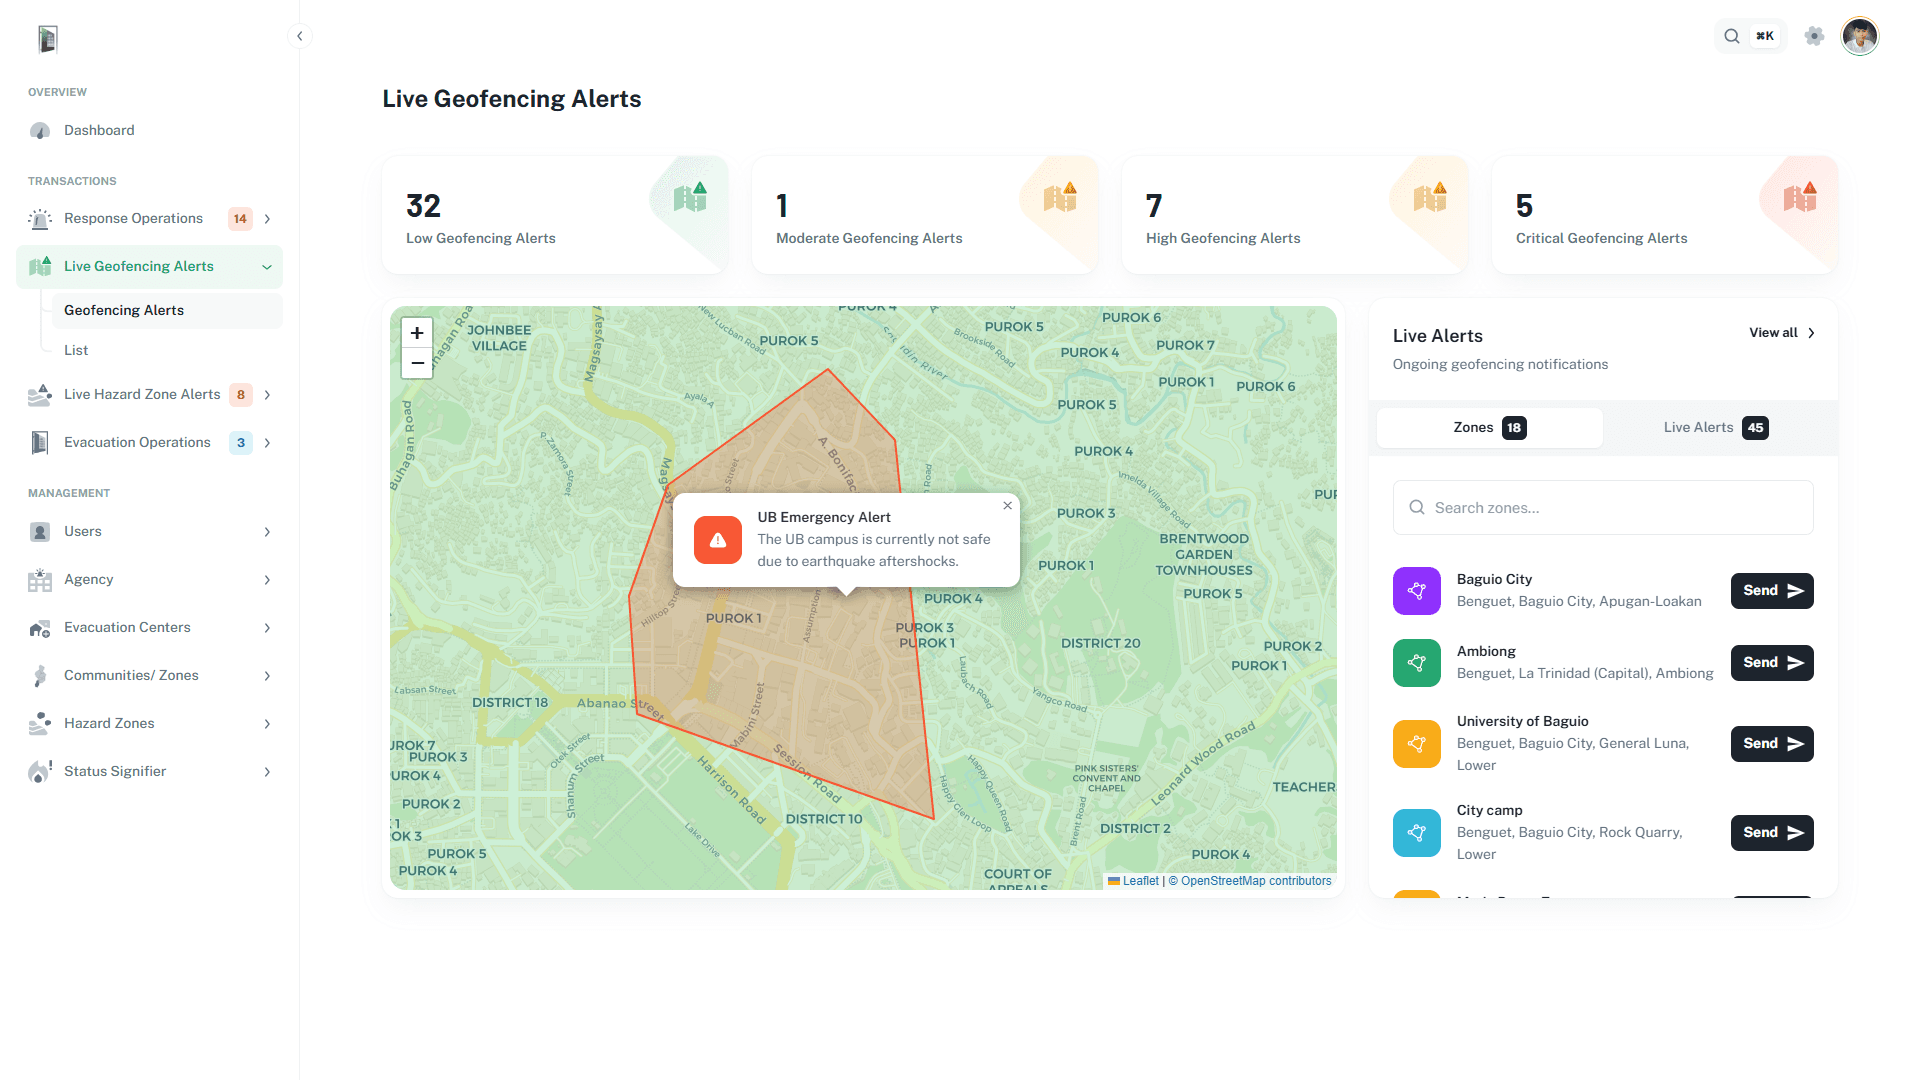Open user profile avatar
The image size is (1920, 1080).
[1860, 36]
